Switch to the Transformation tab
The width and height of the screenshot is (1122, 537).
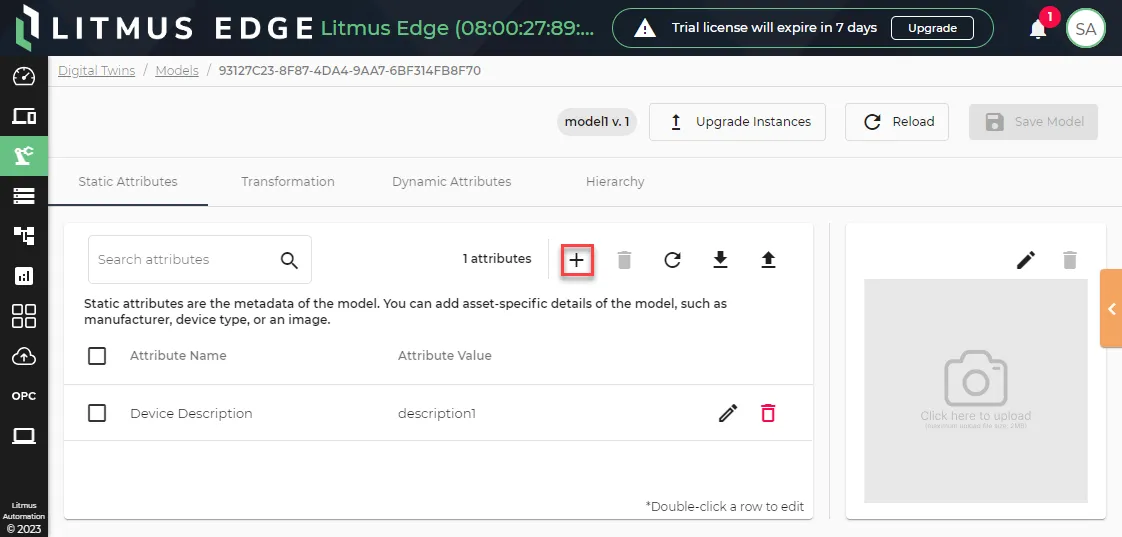[x=288, y=182]
